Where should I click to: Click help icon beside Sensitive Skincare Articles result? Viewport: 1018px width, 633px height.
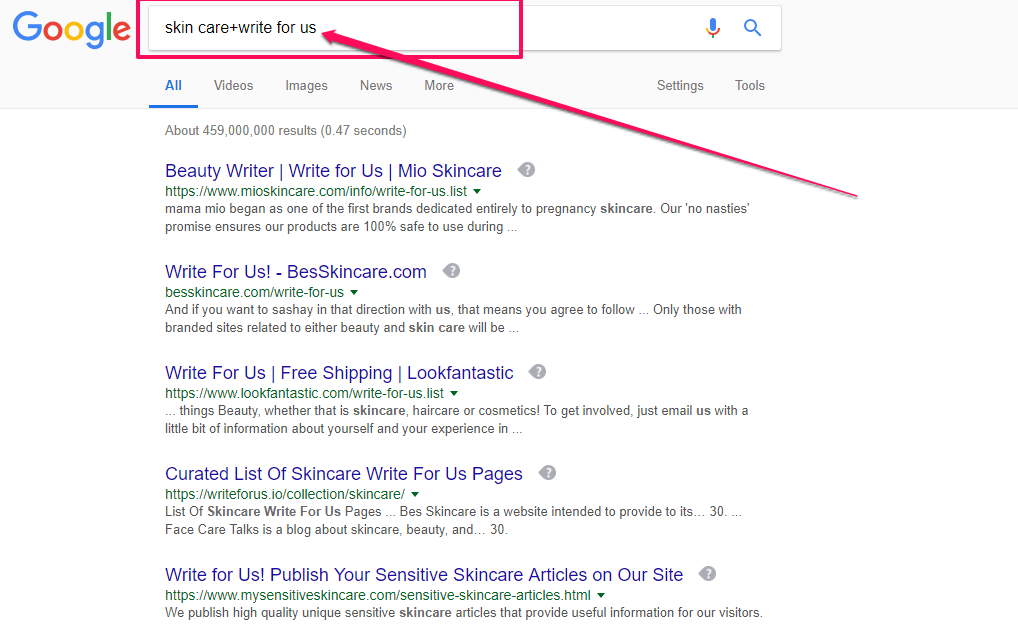pos(708,574)
